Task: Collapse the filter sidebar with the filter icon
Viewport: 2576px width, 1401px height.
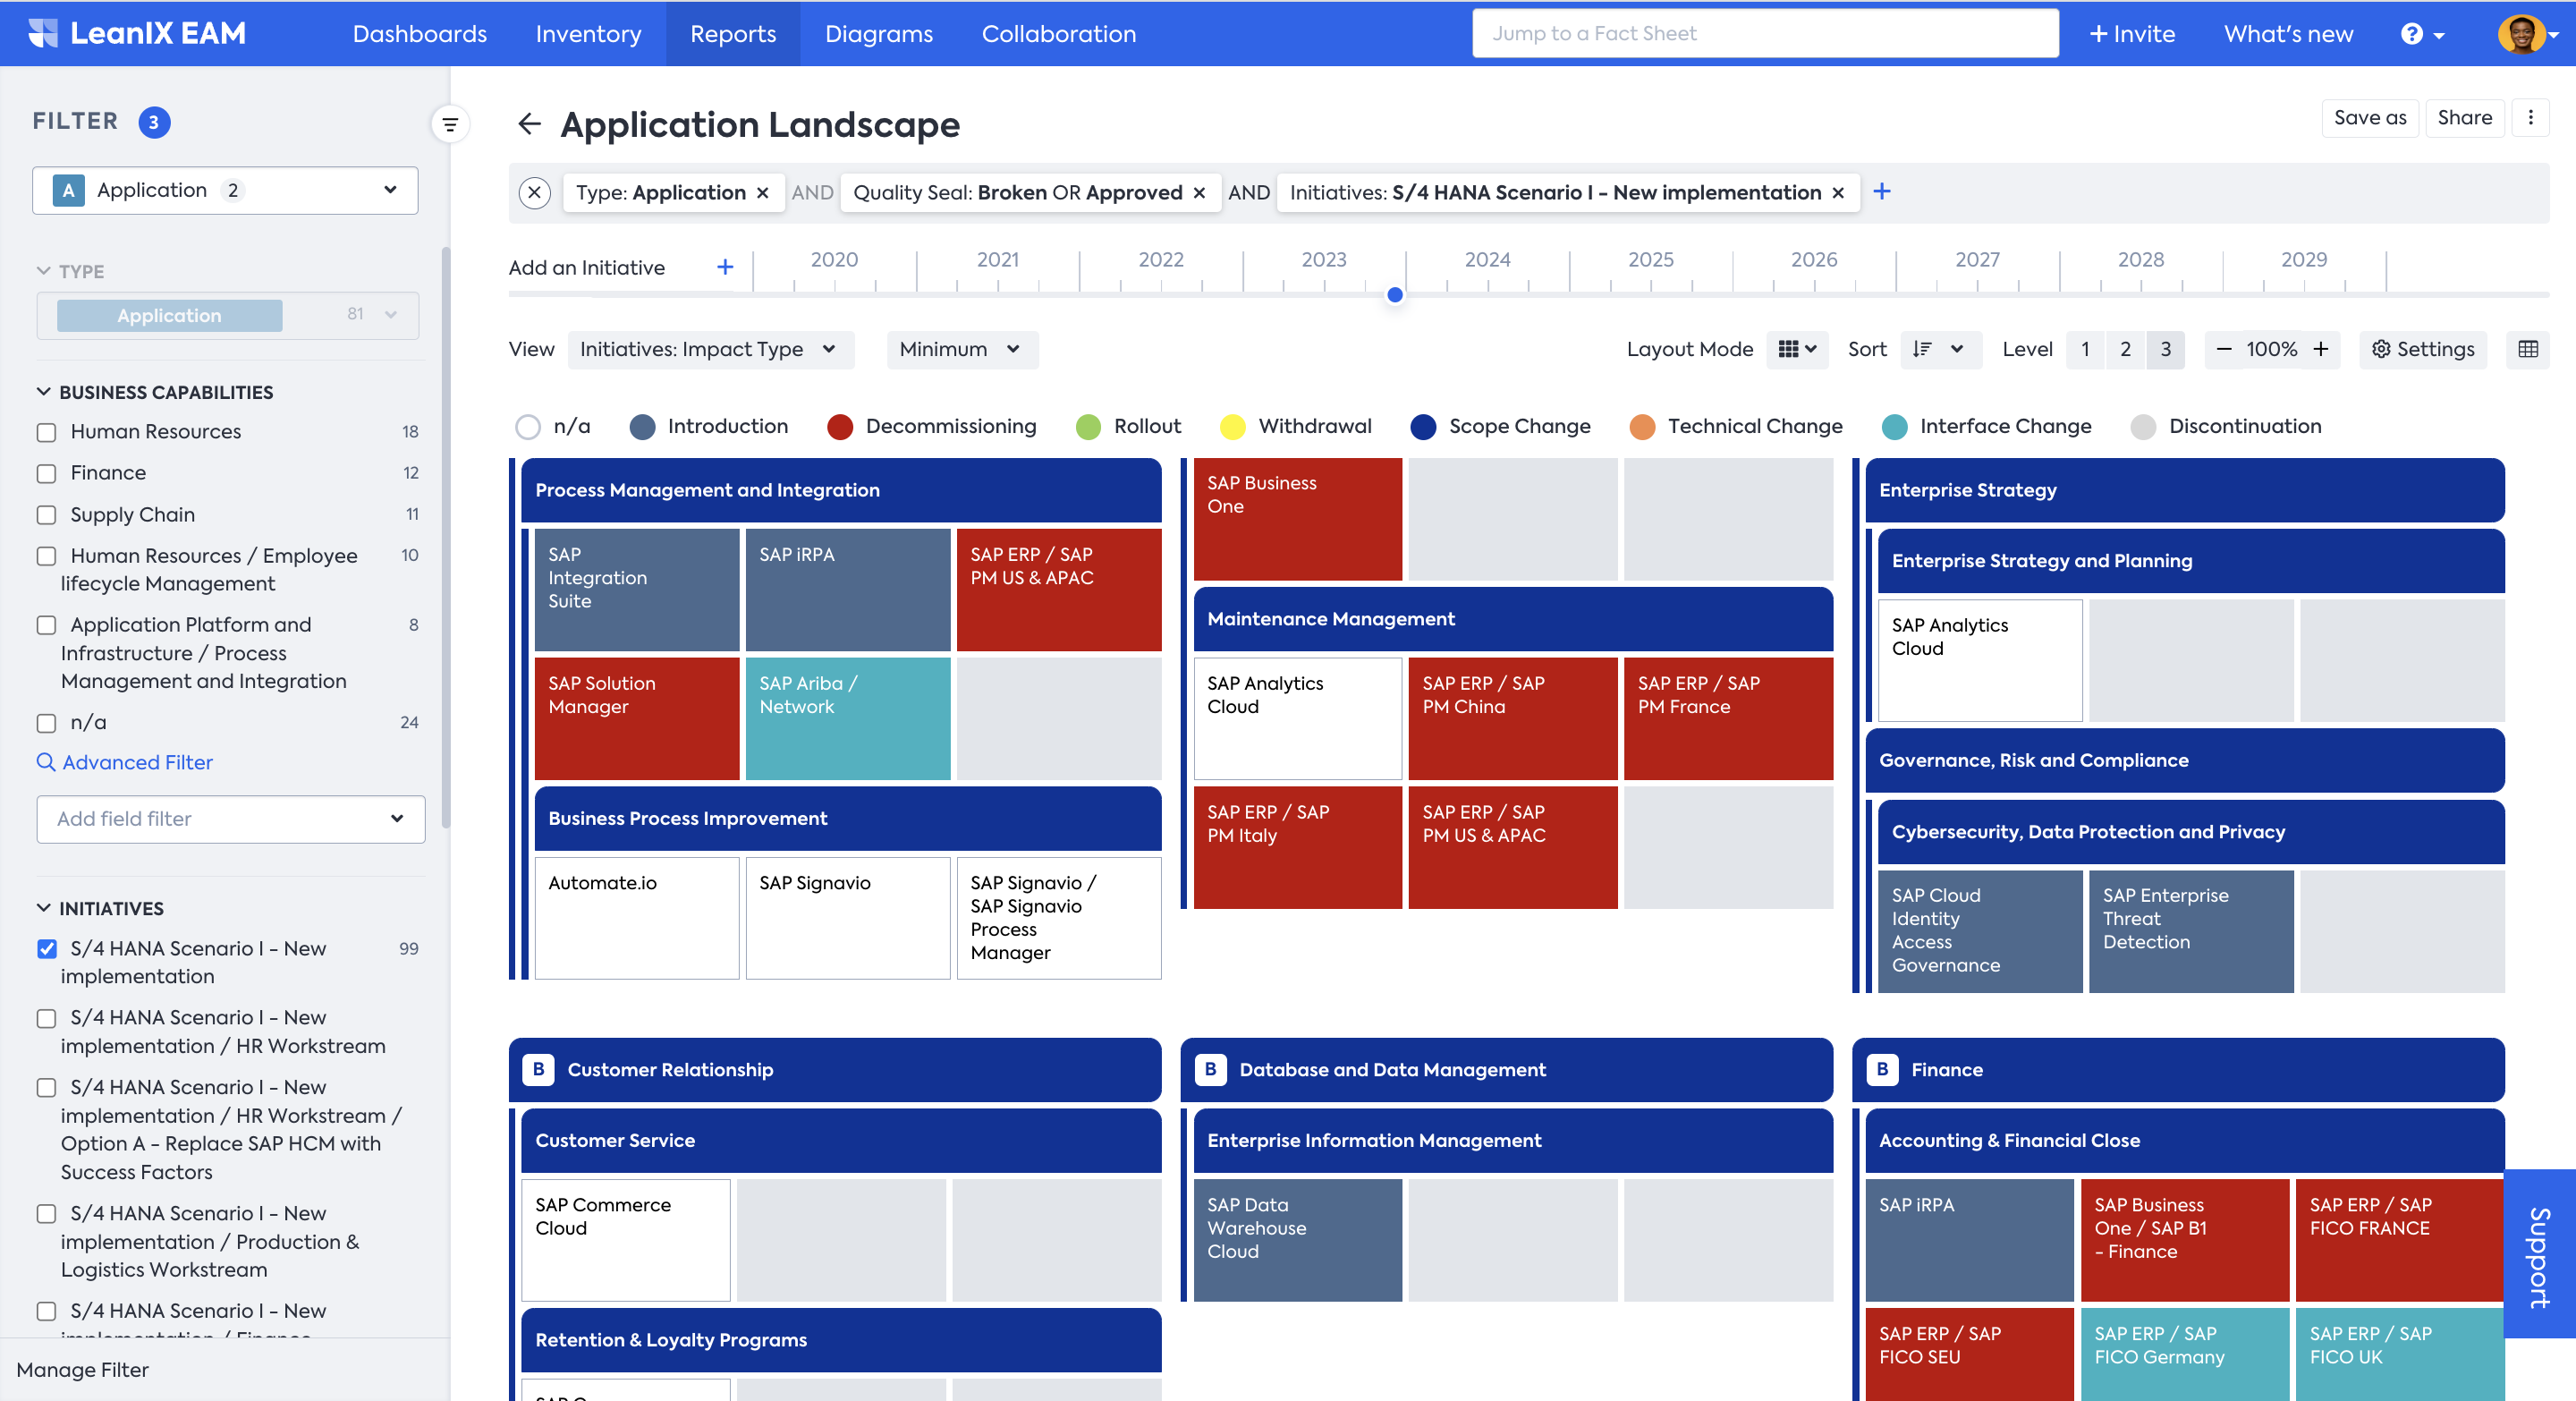Action: 450,124
